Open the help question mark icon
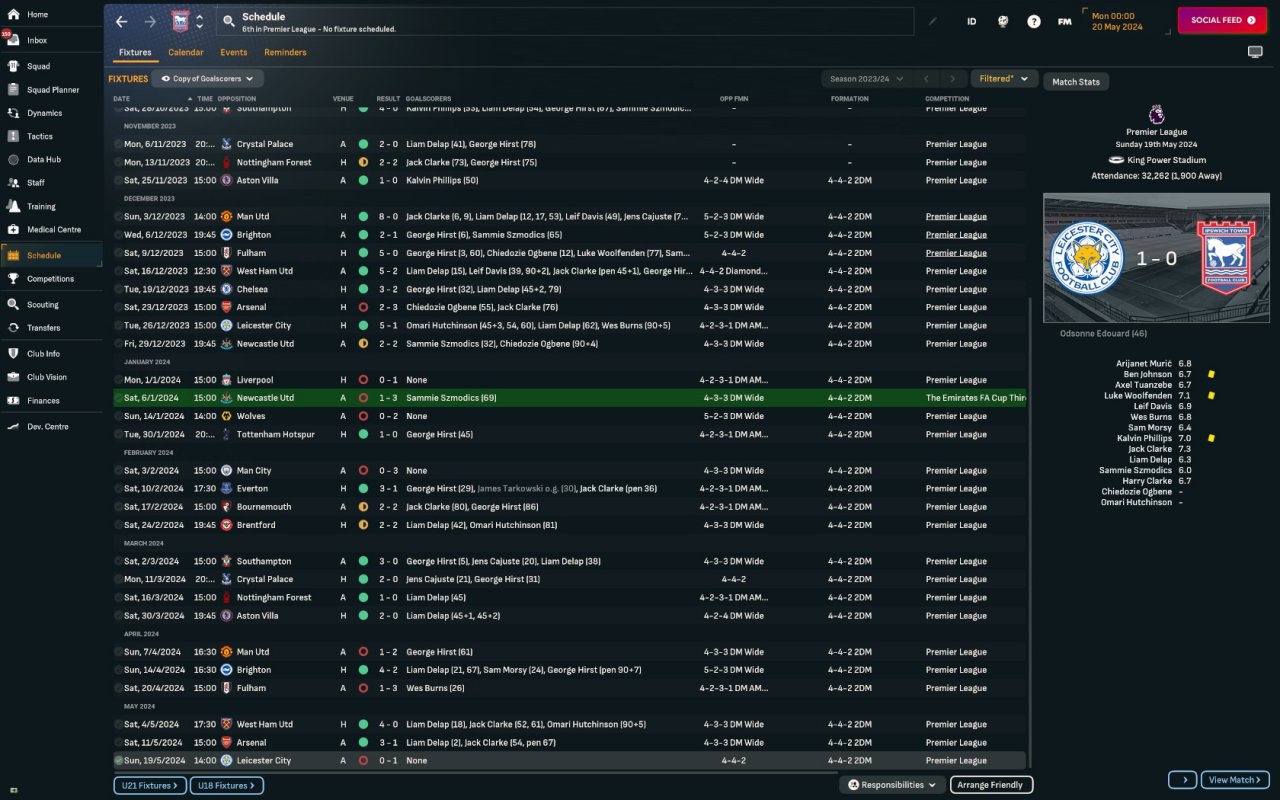Screen dimensions: 1280x800 point(1034,21)
